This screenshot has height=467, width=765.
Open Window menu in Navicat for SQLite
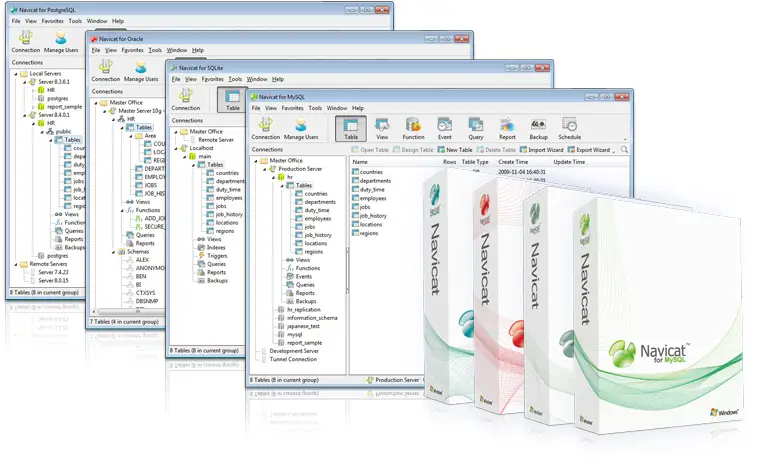(257, 79)
